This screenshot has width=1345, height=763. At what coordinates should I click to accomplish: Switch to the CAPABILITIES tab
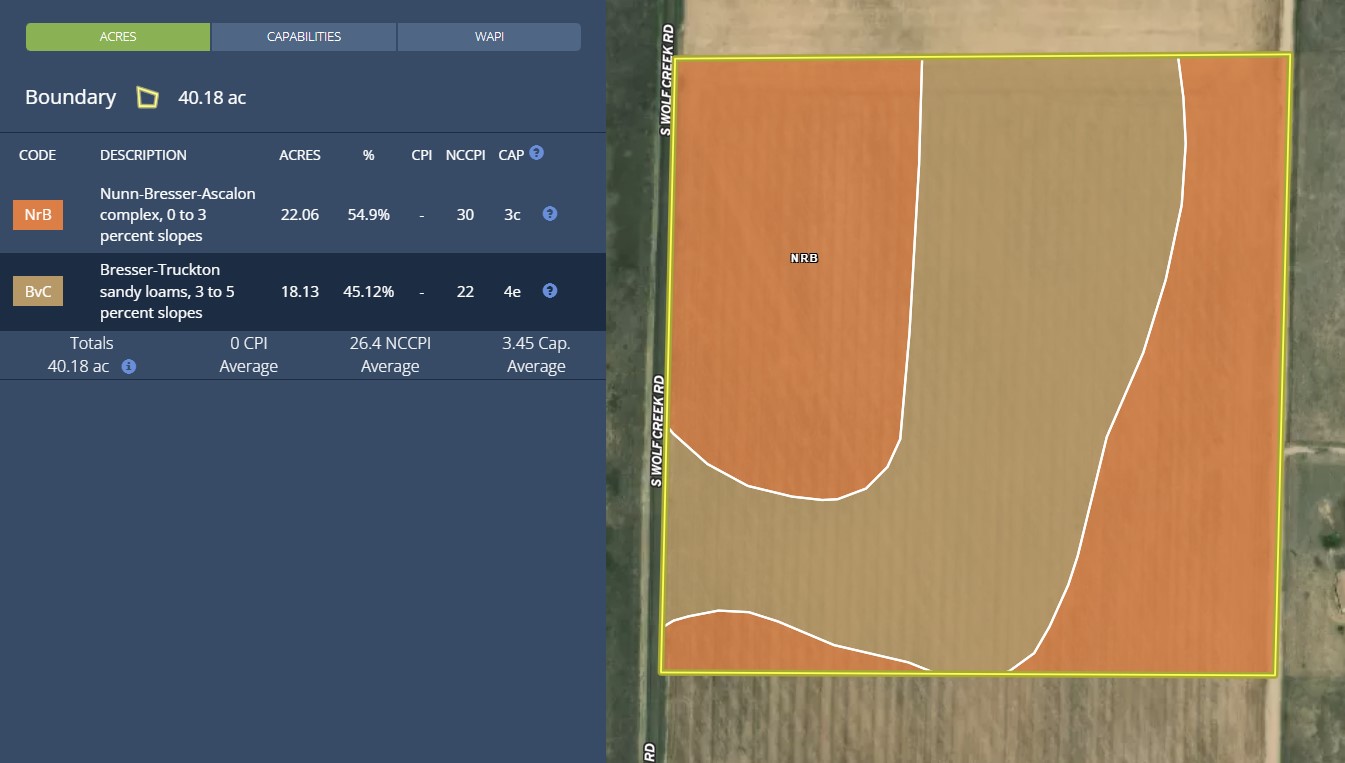[303, 37]
